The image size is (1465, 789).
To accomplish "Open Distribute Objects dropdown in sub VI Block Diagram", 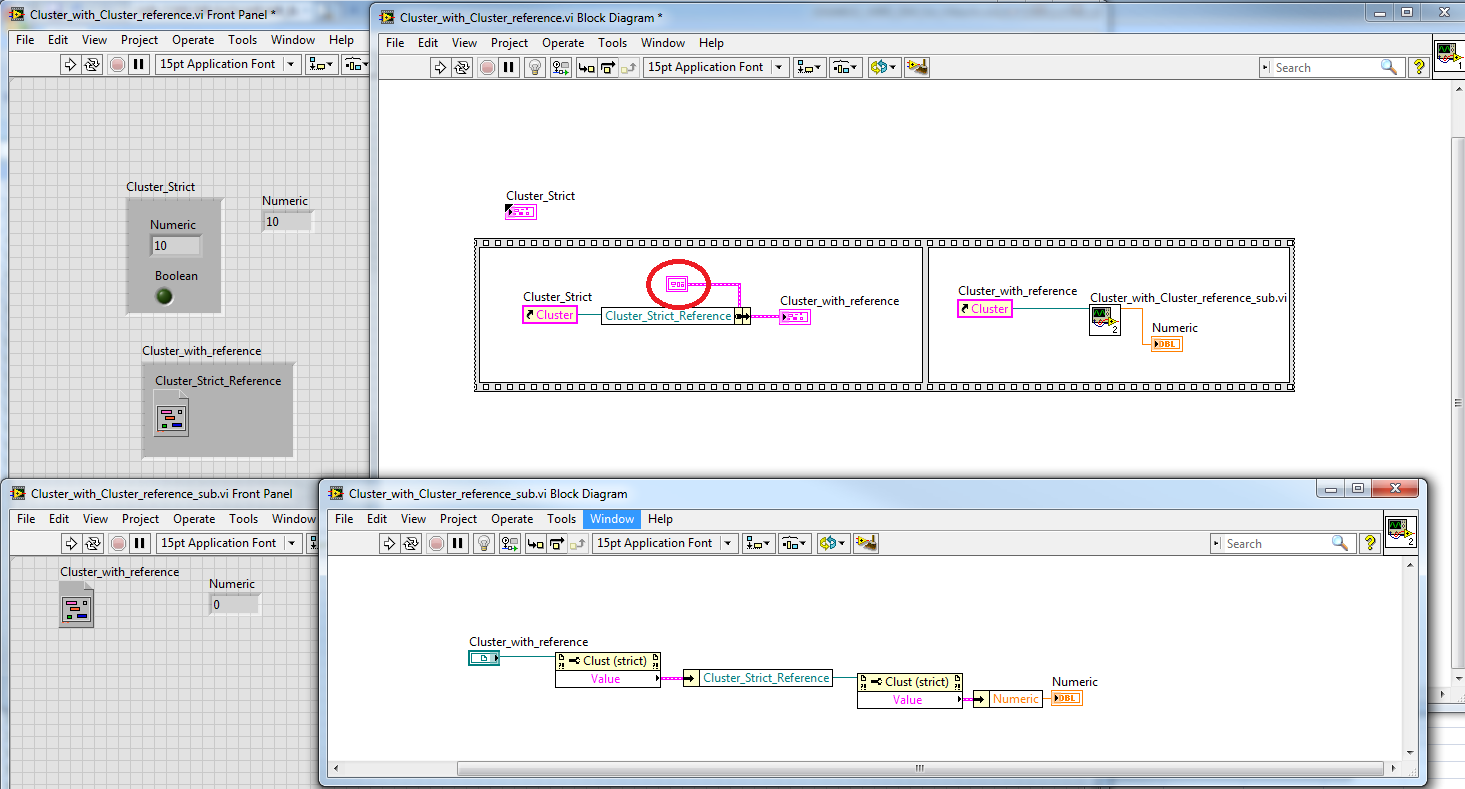I will (x=794, y=543).
